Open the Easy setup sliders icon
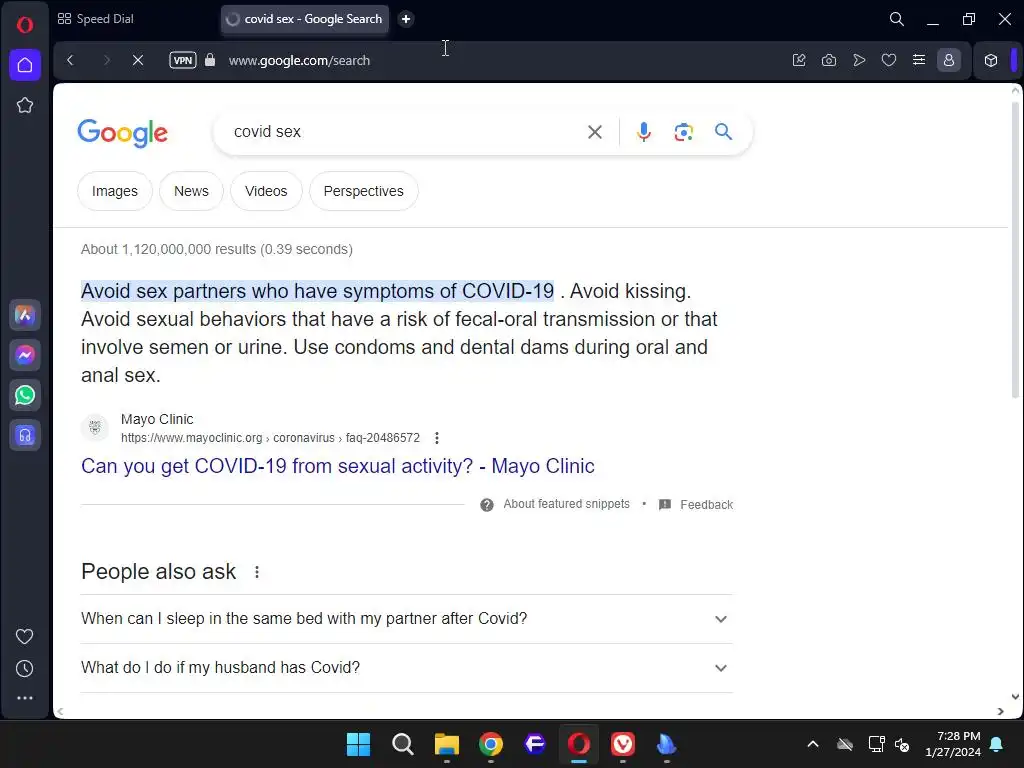Image resolution: width=1024 pixels, height=768 pixels. coord(919,60)
